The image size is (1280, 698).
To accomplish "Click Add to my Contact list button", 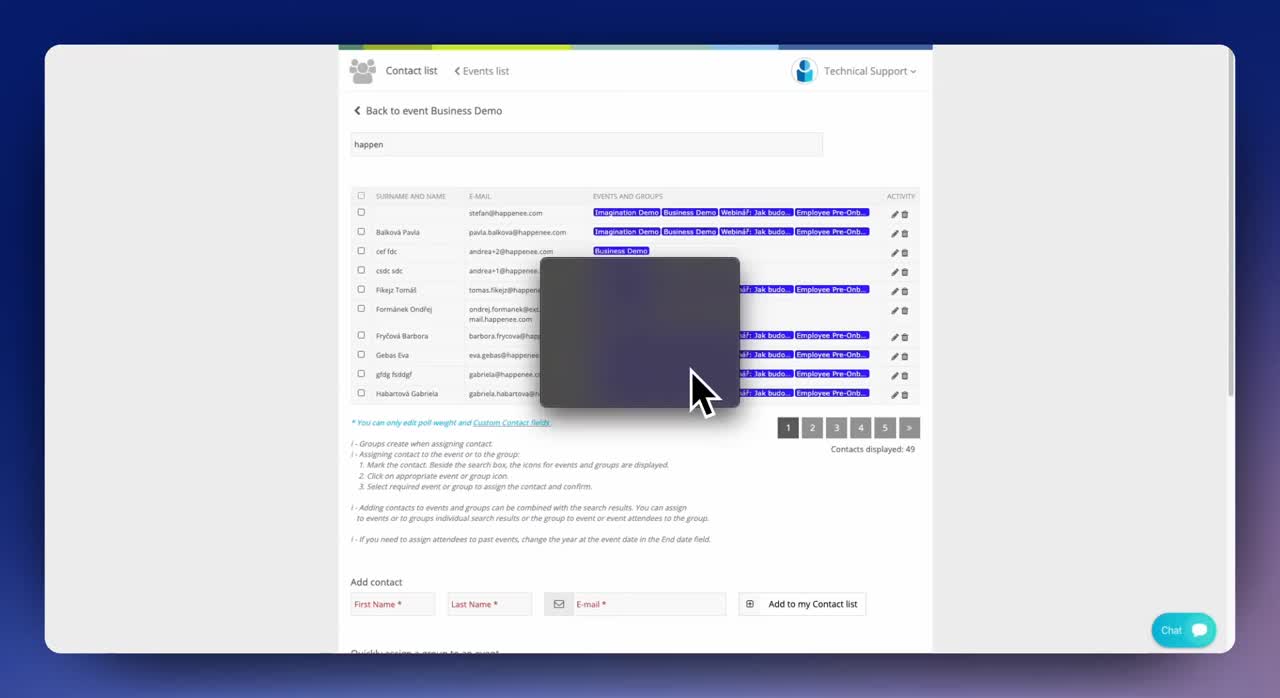I will pos(802,604).
